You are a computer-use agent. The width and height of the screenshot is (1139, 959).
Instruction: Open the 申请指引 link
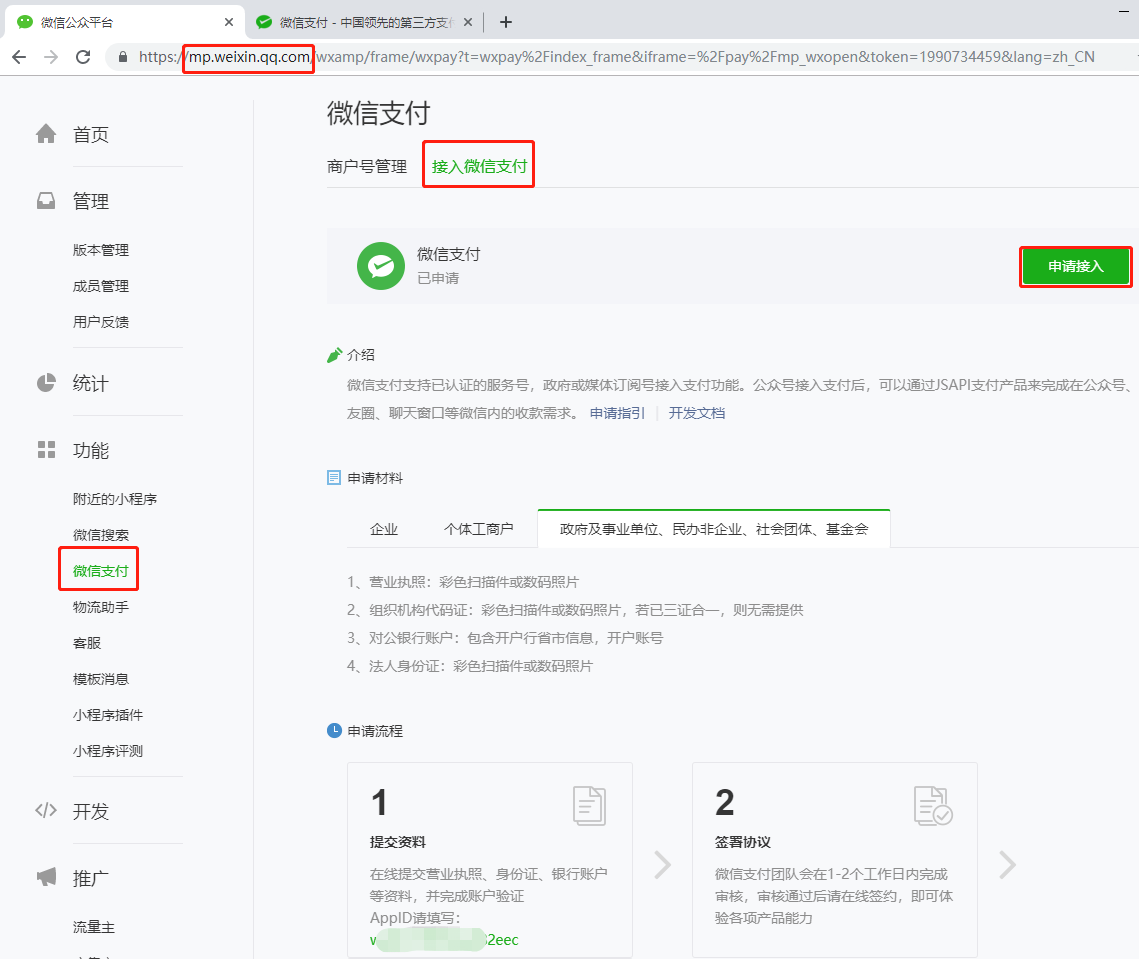[x=617, y=413]
